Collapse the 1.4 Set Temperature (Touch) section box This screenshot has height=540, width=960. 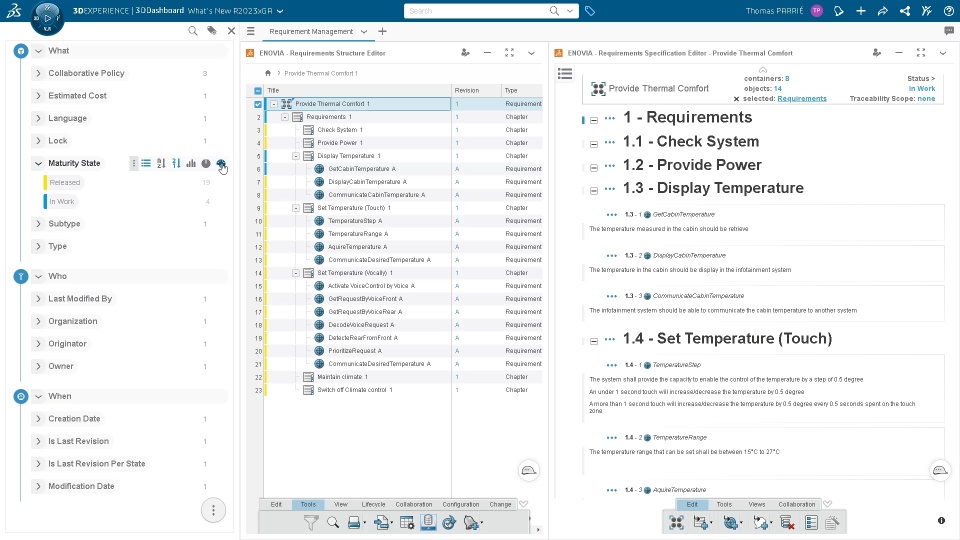594,341
